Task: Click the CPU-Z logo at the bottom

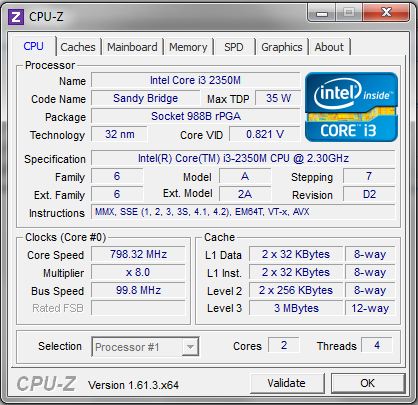Action: [46, 384]
